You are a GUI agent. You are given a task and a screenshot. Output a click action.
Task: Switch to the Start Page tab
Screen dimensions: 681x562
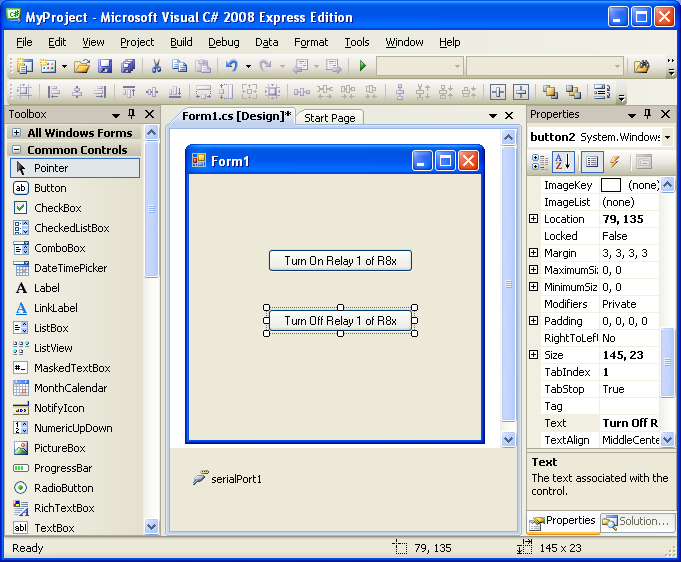[330, 118]
